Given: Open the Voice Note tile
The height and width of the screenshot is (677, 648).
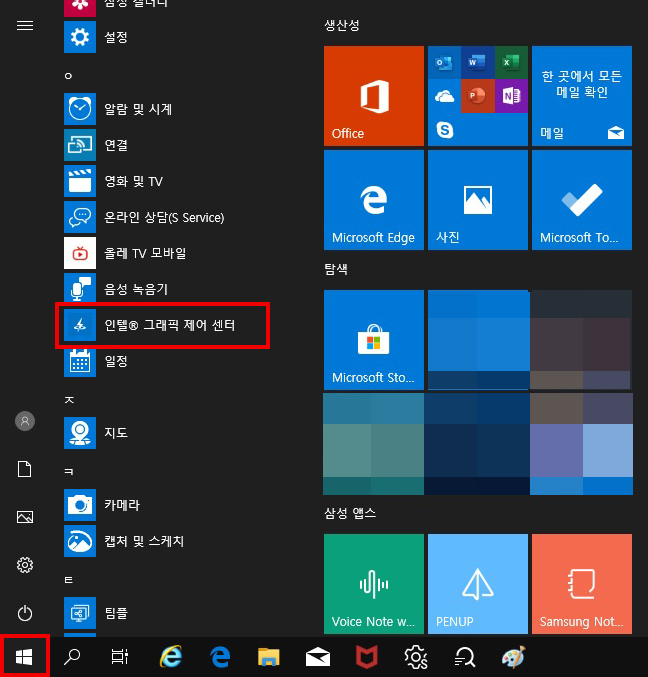Looking at the screenshot, I should [373, 584].
